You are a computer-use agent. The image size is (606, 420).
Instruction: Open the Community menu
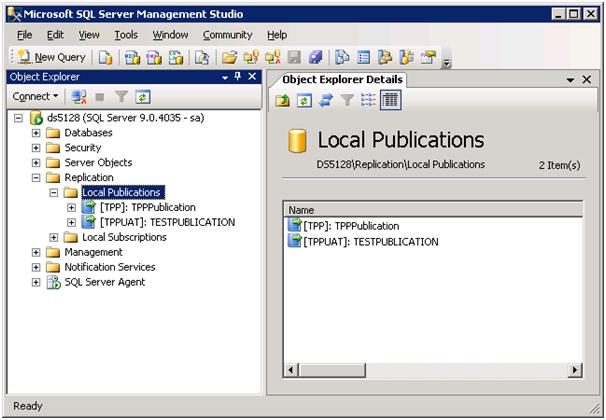pos(227,35)
